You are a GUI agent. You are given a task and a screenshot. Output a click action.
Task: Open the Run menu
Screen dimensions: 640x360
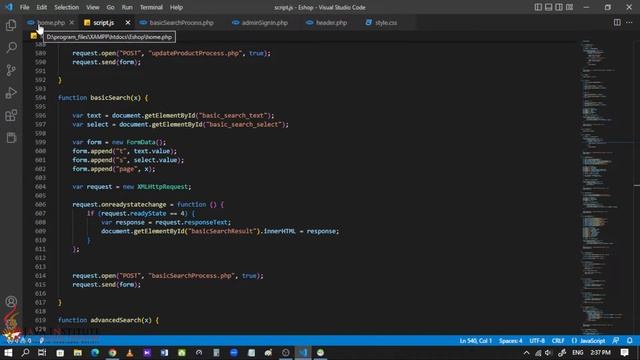tap(127, 7)
